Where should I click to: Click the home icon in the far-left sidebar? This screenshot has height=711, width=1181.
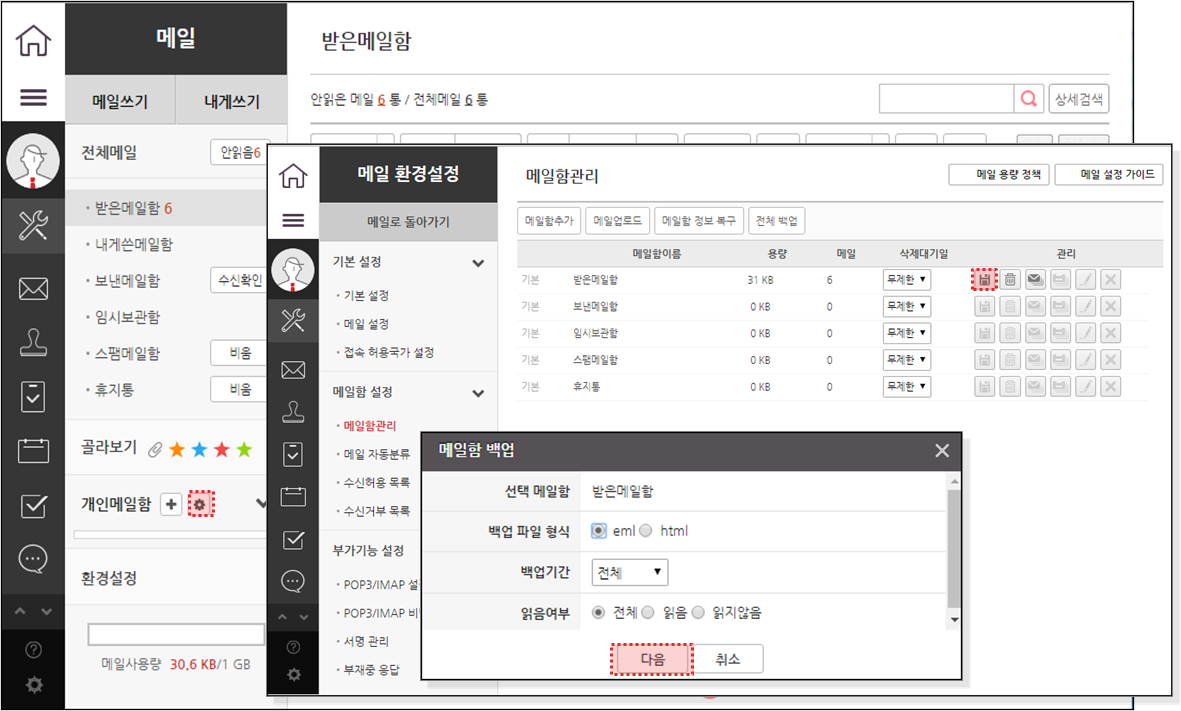(33, 41)
